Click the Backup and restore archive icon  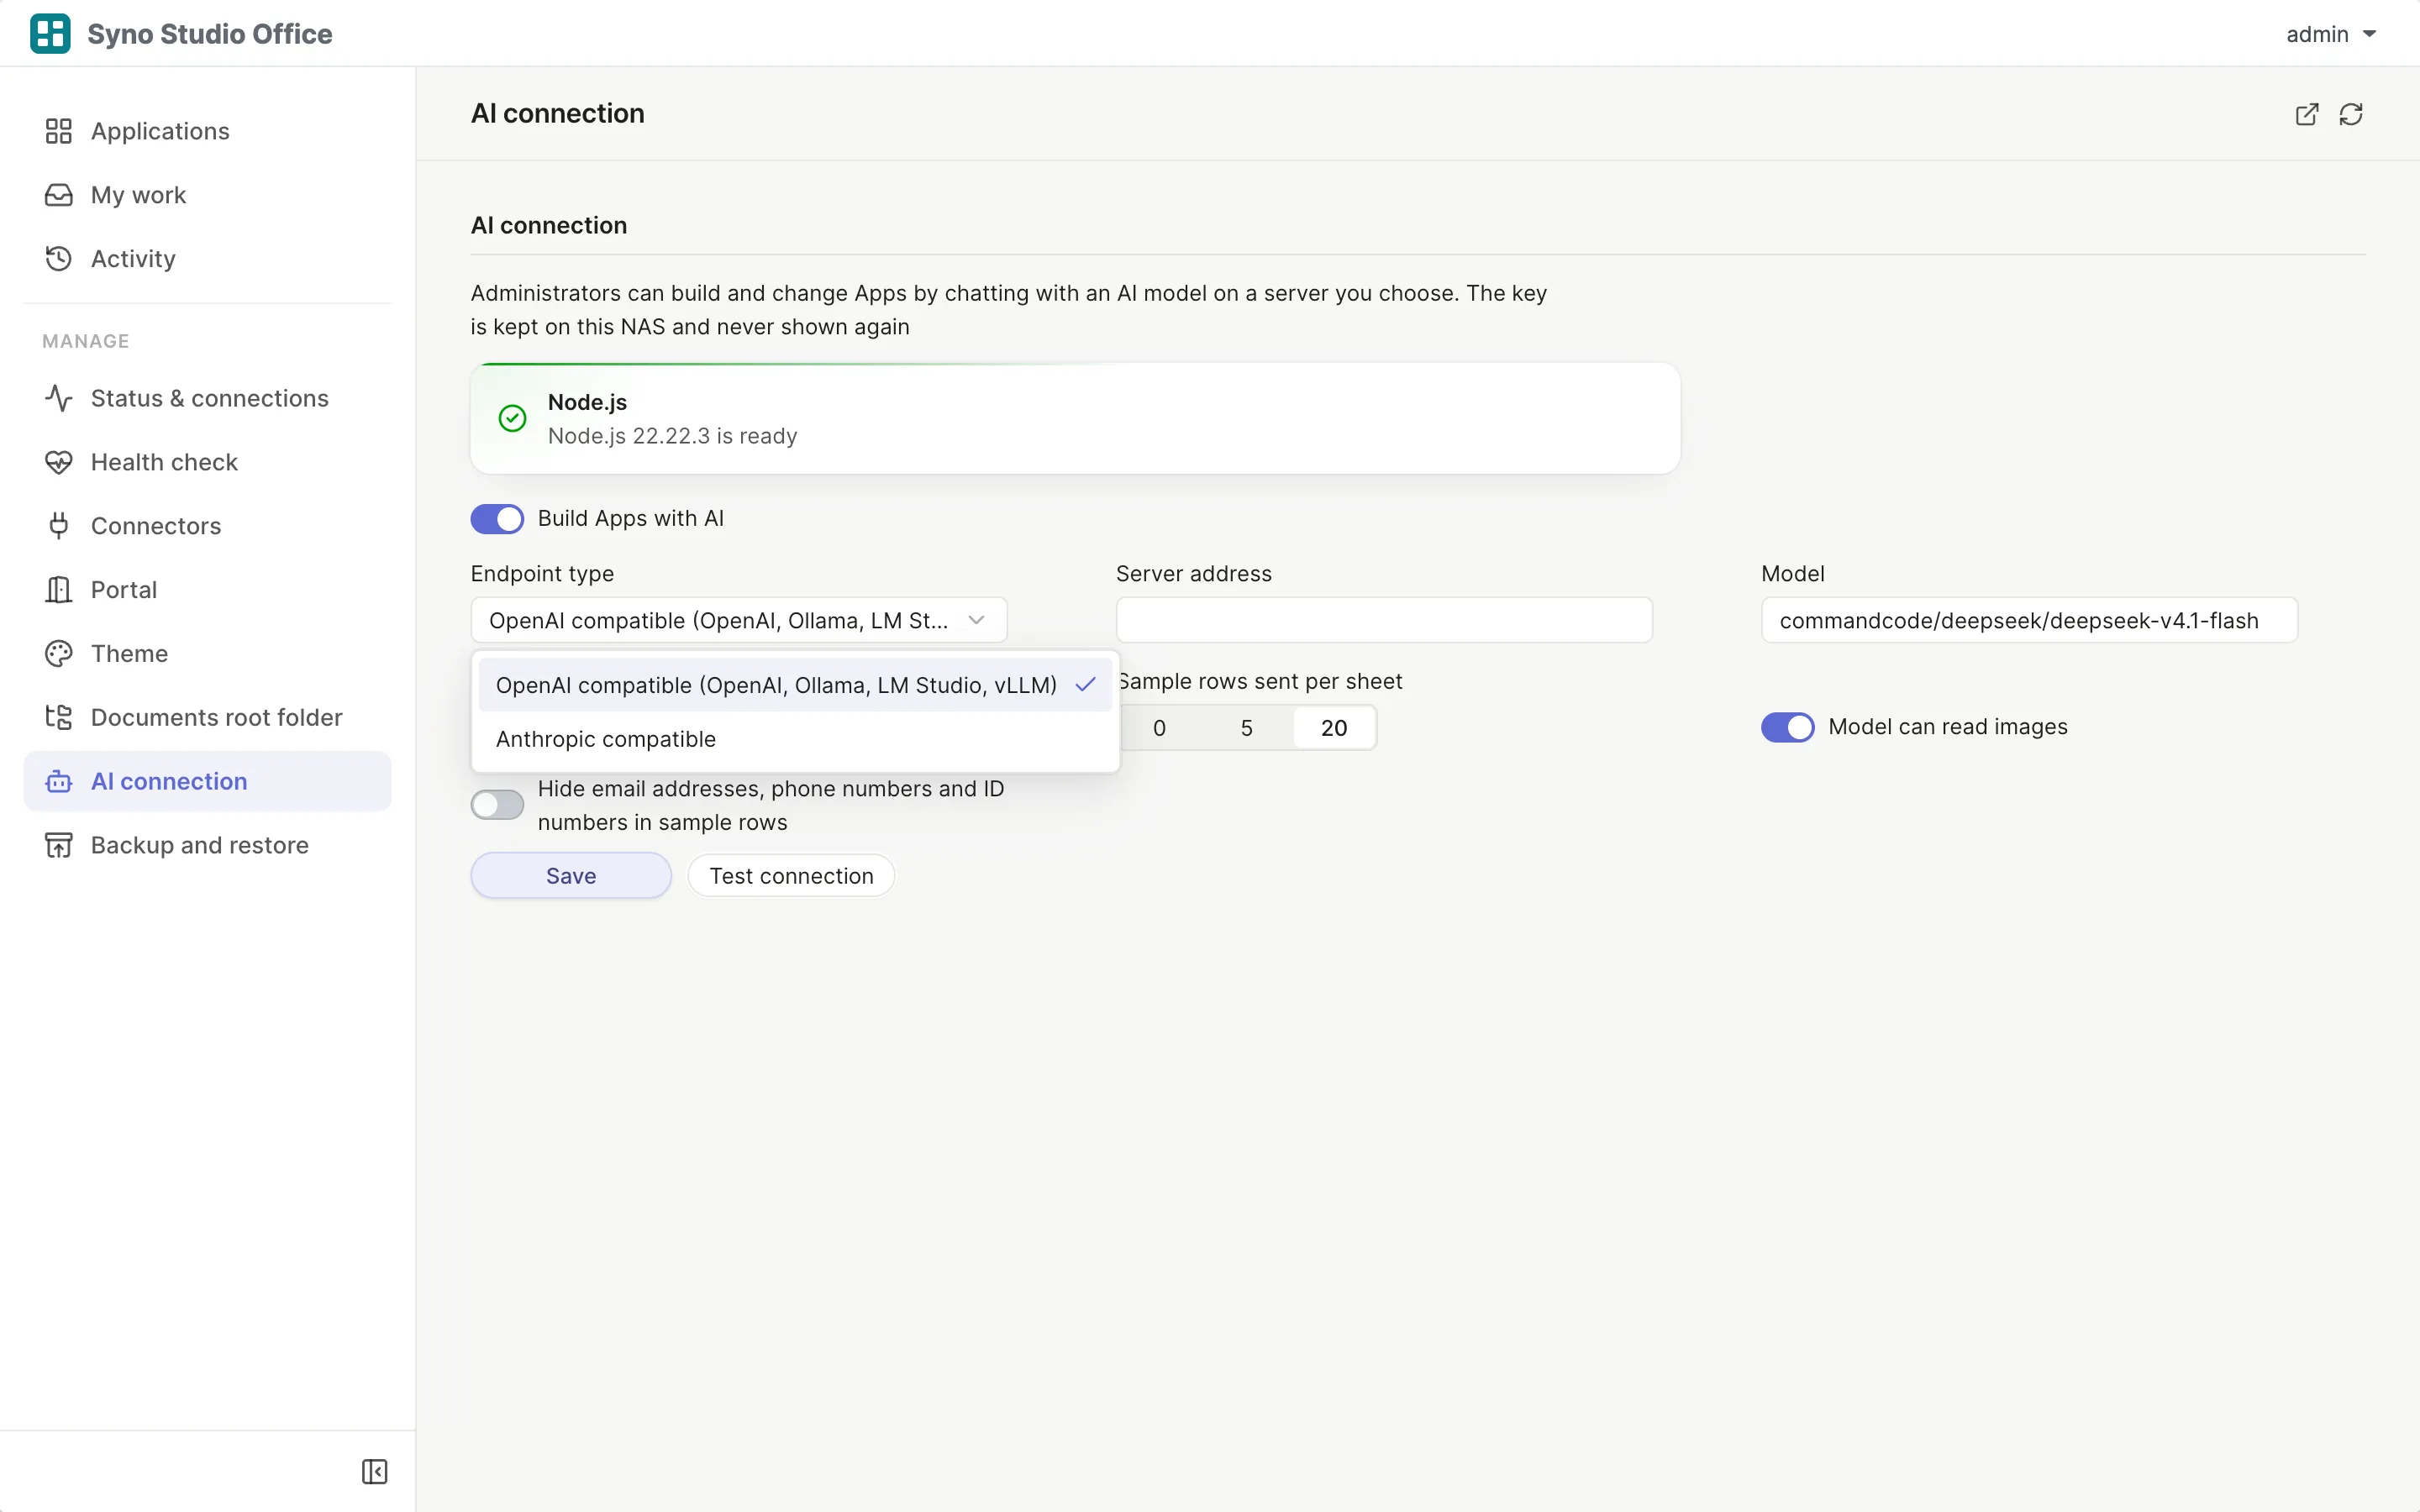(59, 845)
